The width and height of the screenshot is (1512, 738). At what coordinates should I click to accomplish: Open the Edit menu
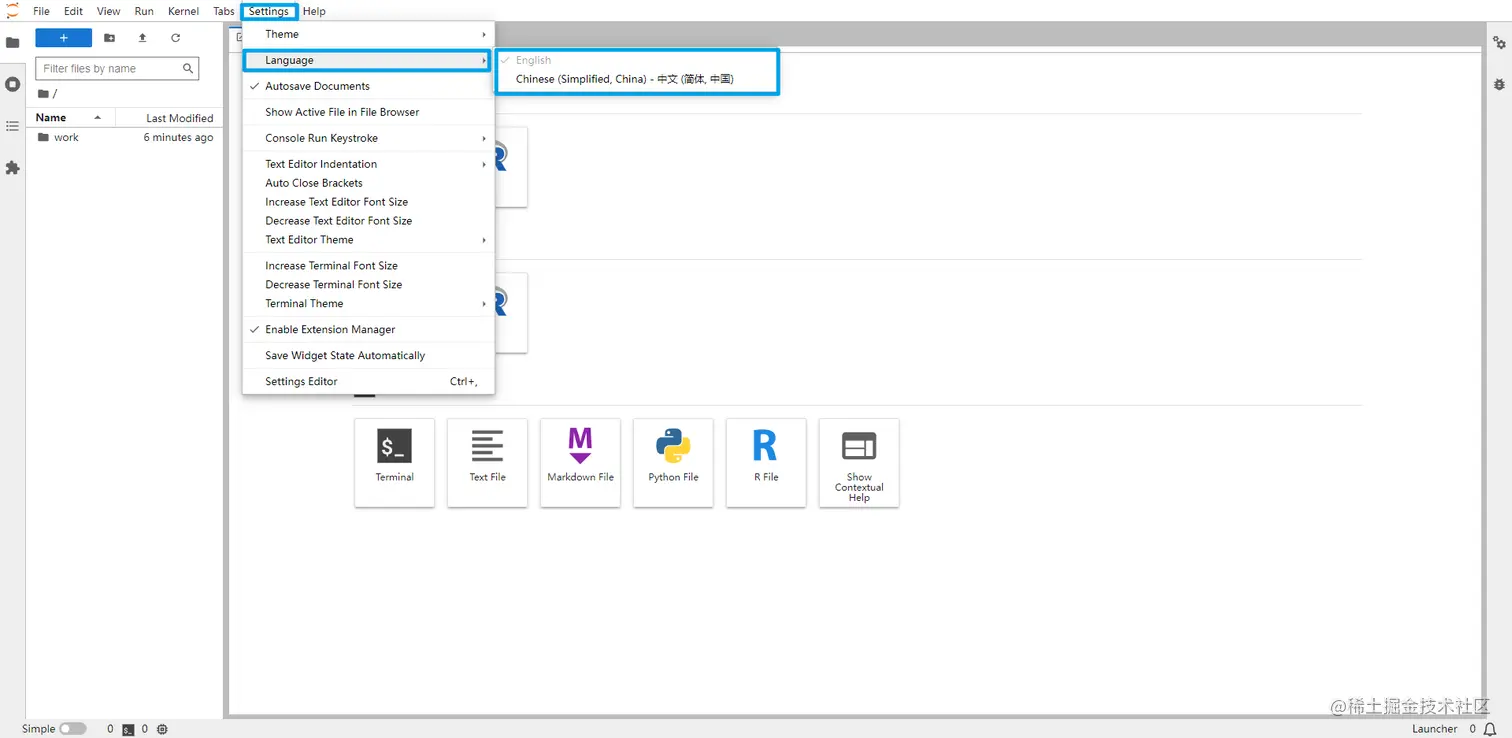pyautogui.click(x=73, y=11)
